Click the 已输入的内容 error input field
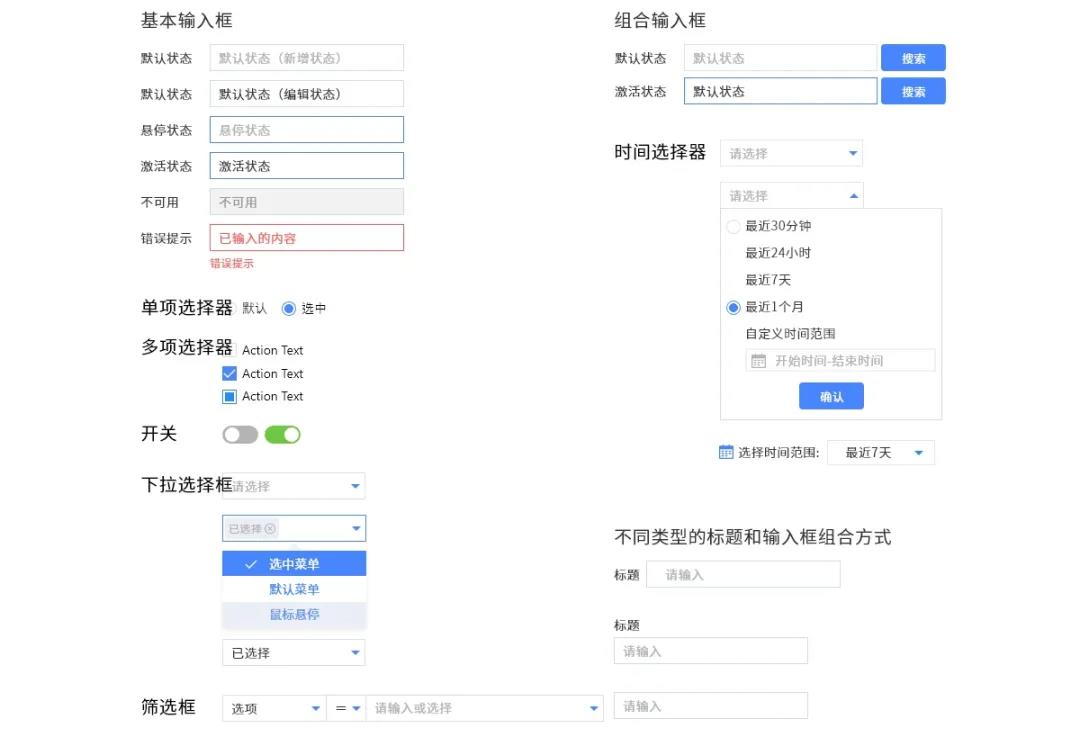Image resolution: width=1080 pixels, height=737 pixels. (306, 238)
